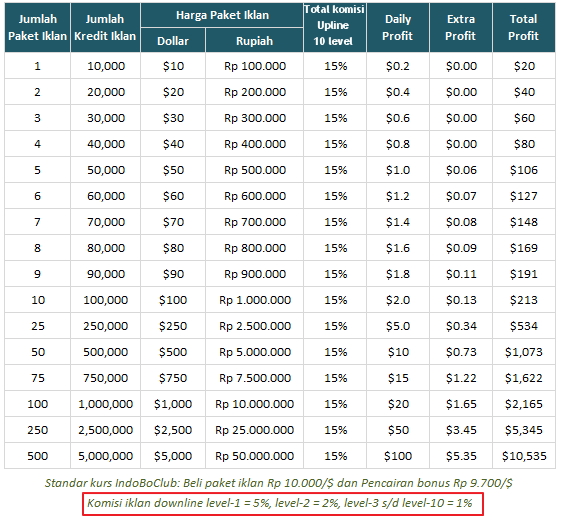561x524 pixels.
Task: Click the Total Profit column header
Action: point(524,28)
